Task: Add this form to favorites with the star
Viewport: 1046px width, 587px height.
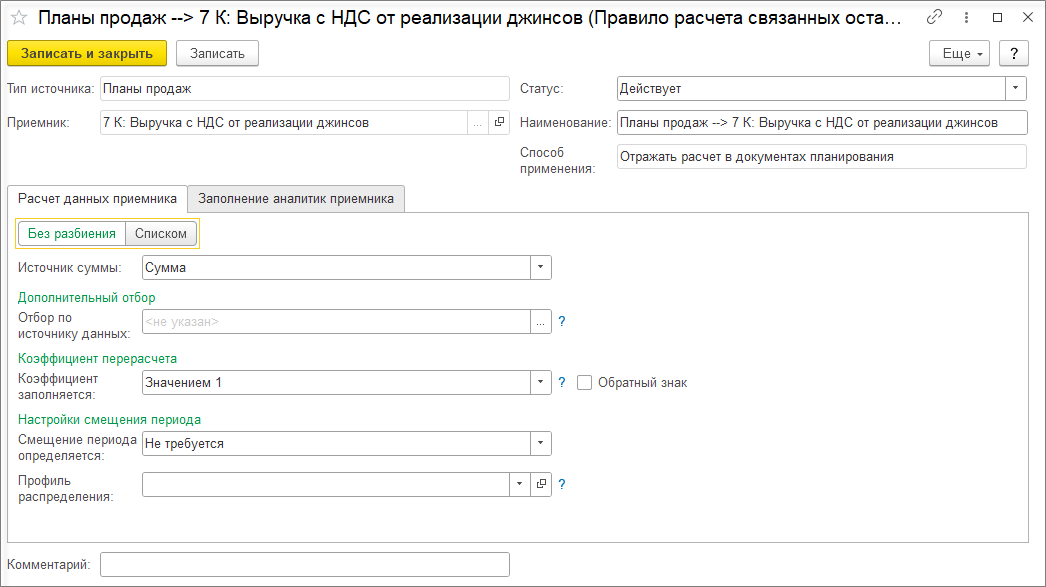Action: (x=19, y=18)
